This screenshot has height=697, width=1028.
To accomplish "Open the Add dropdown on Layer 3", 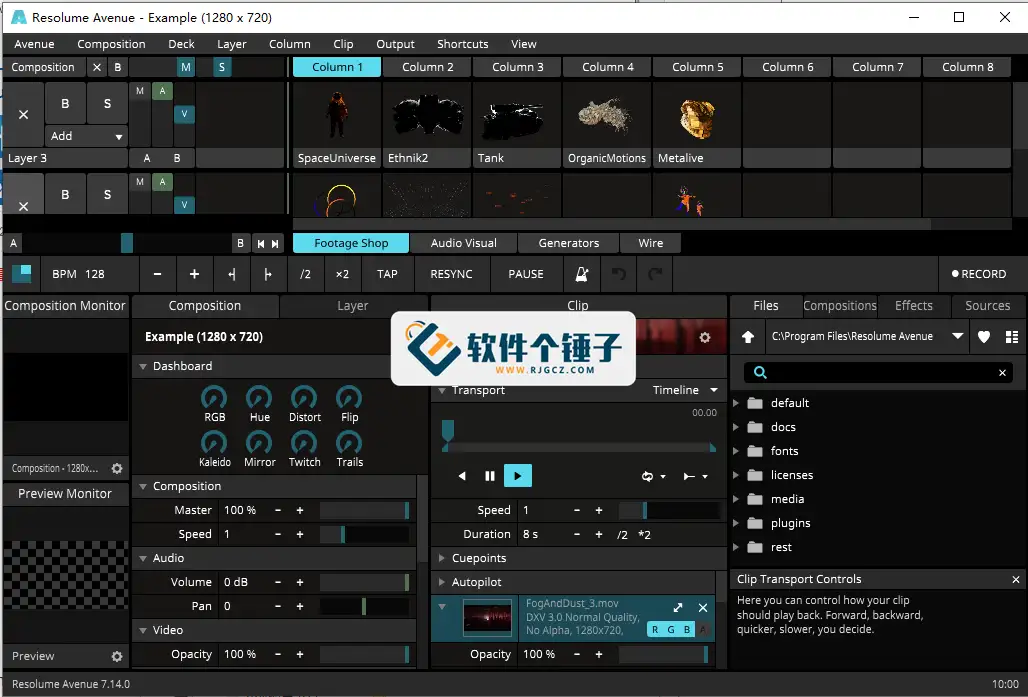I will tap(86, 135).
